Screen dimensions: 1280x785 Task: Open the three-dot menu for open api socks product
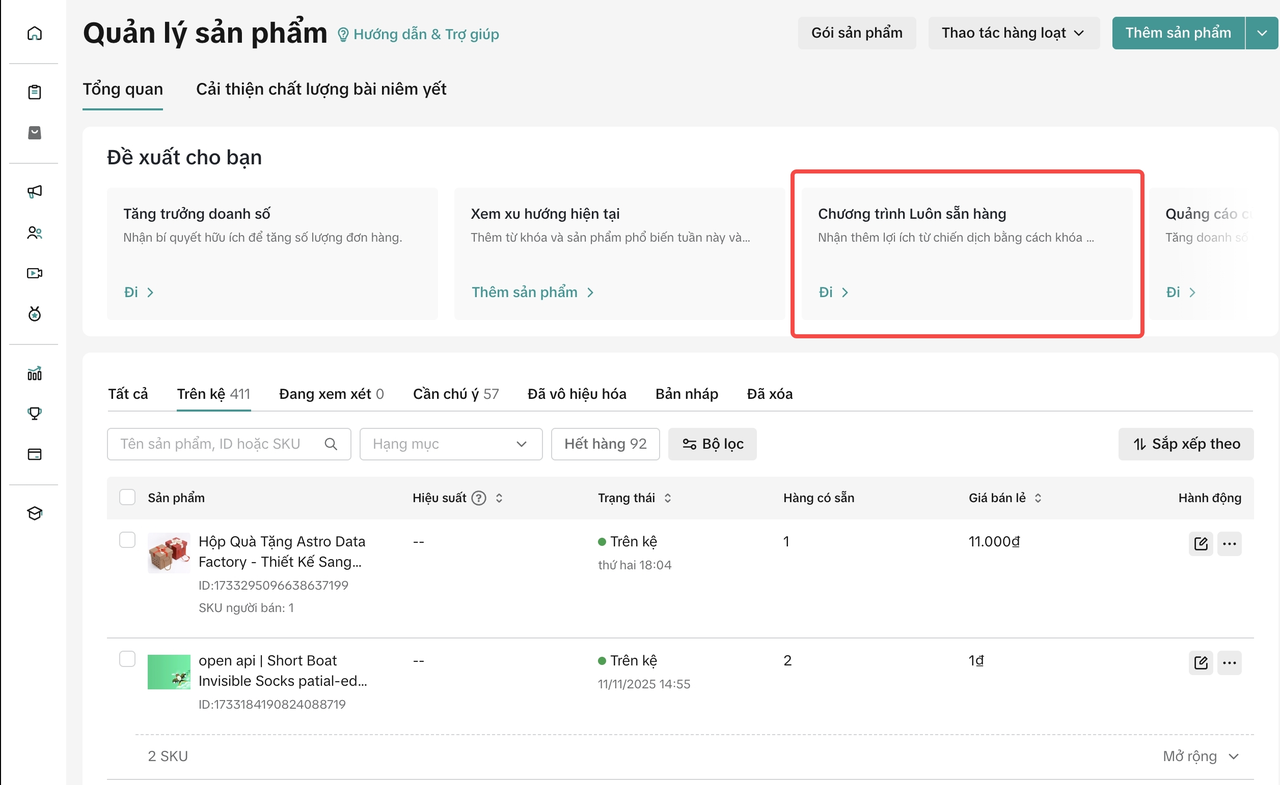1230,663
